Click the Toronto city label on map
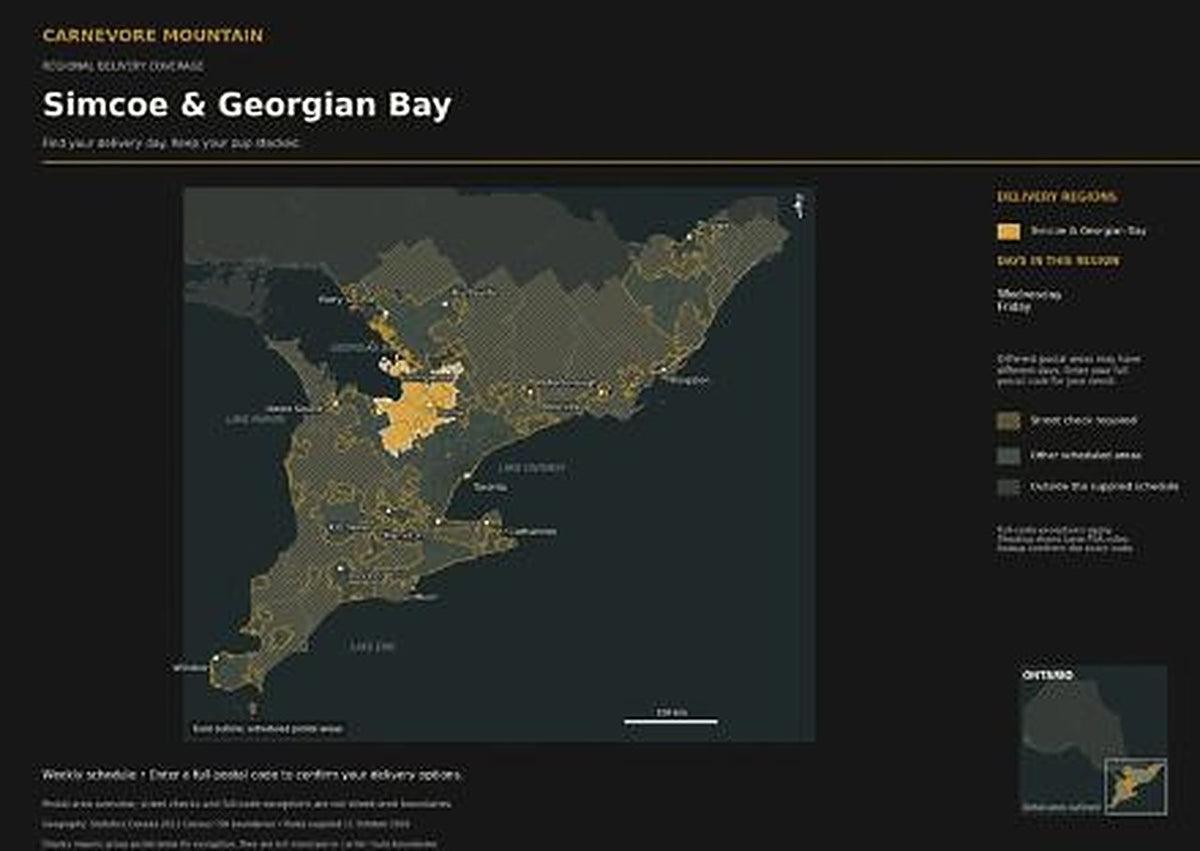This screenshot has width=1200, height=851. 491,487
